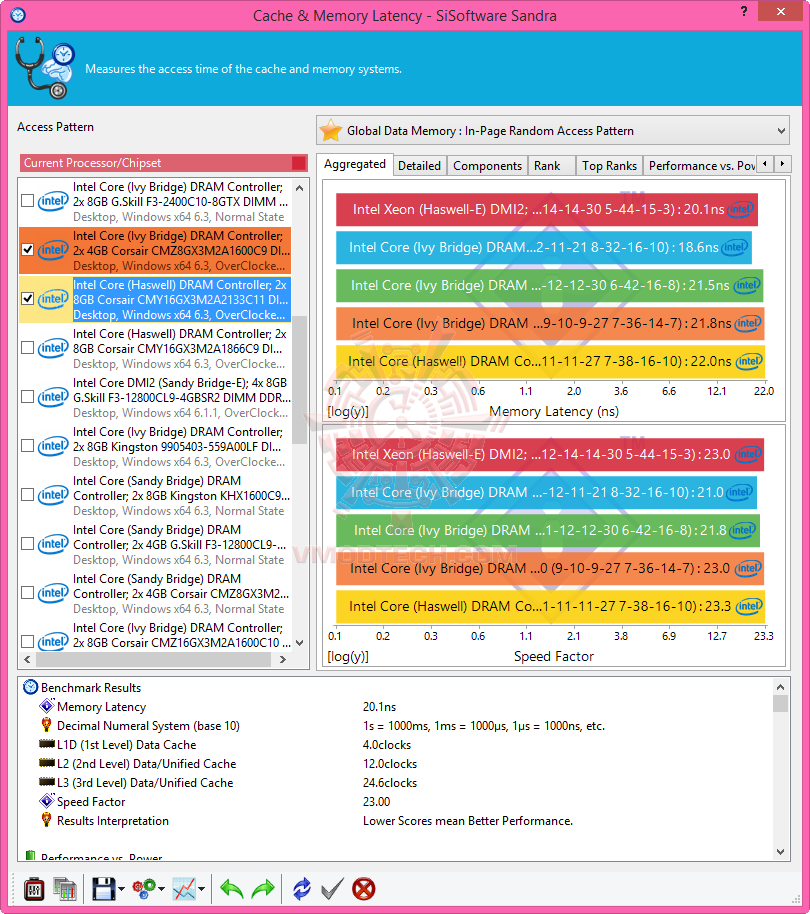Click the orange Ivy Bridge 23.0 speed factor bar
The image size is (810, 914).
coord(550,568)
